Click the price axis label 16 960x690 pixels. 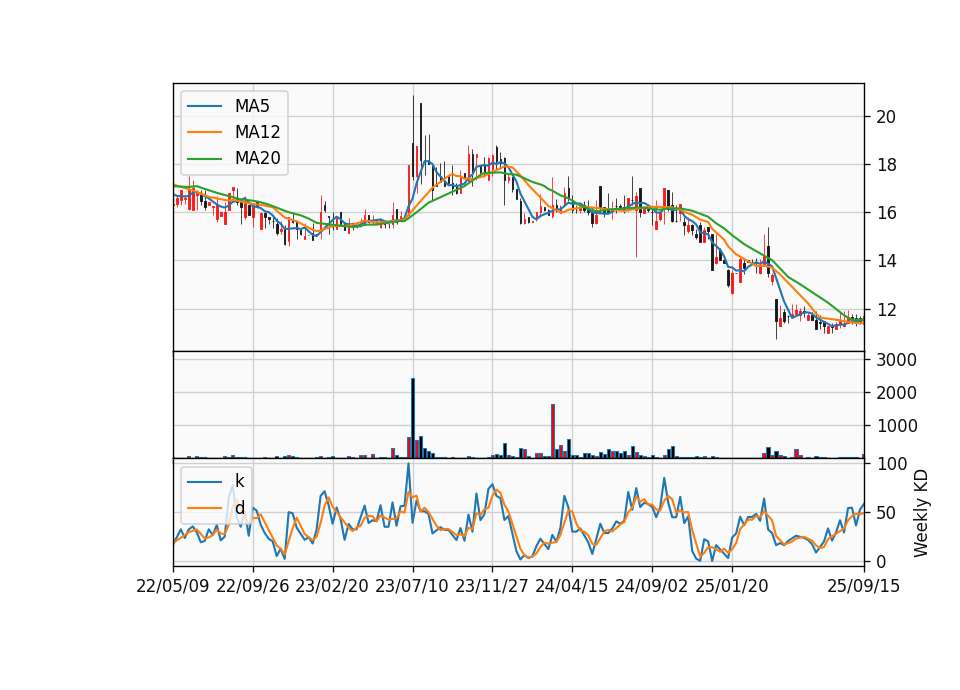[x=886, y=213]
